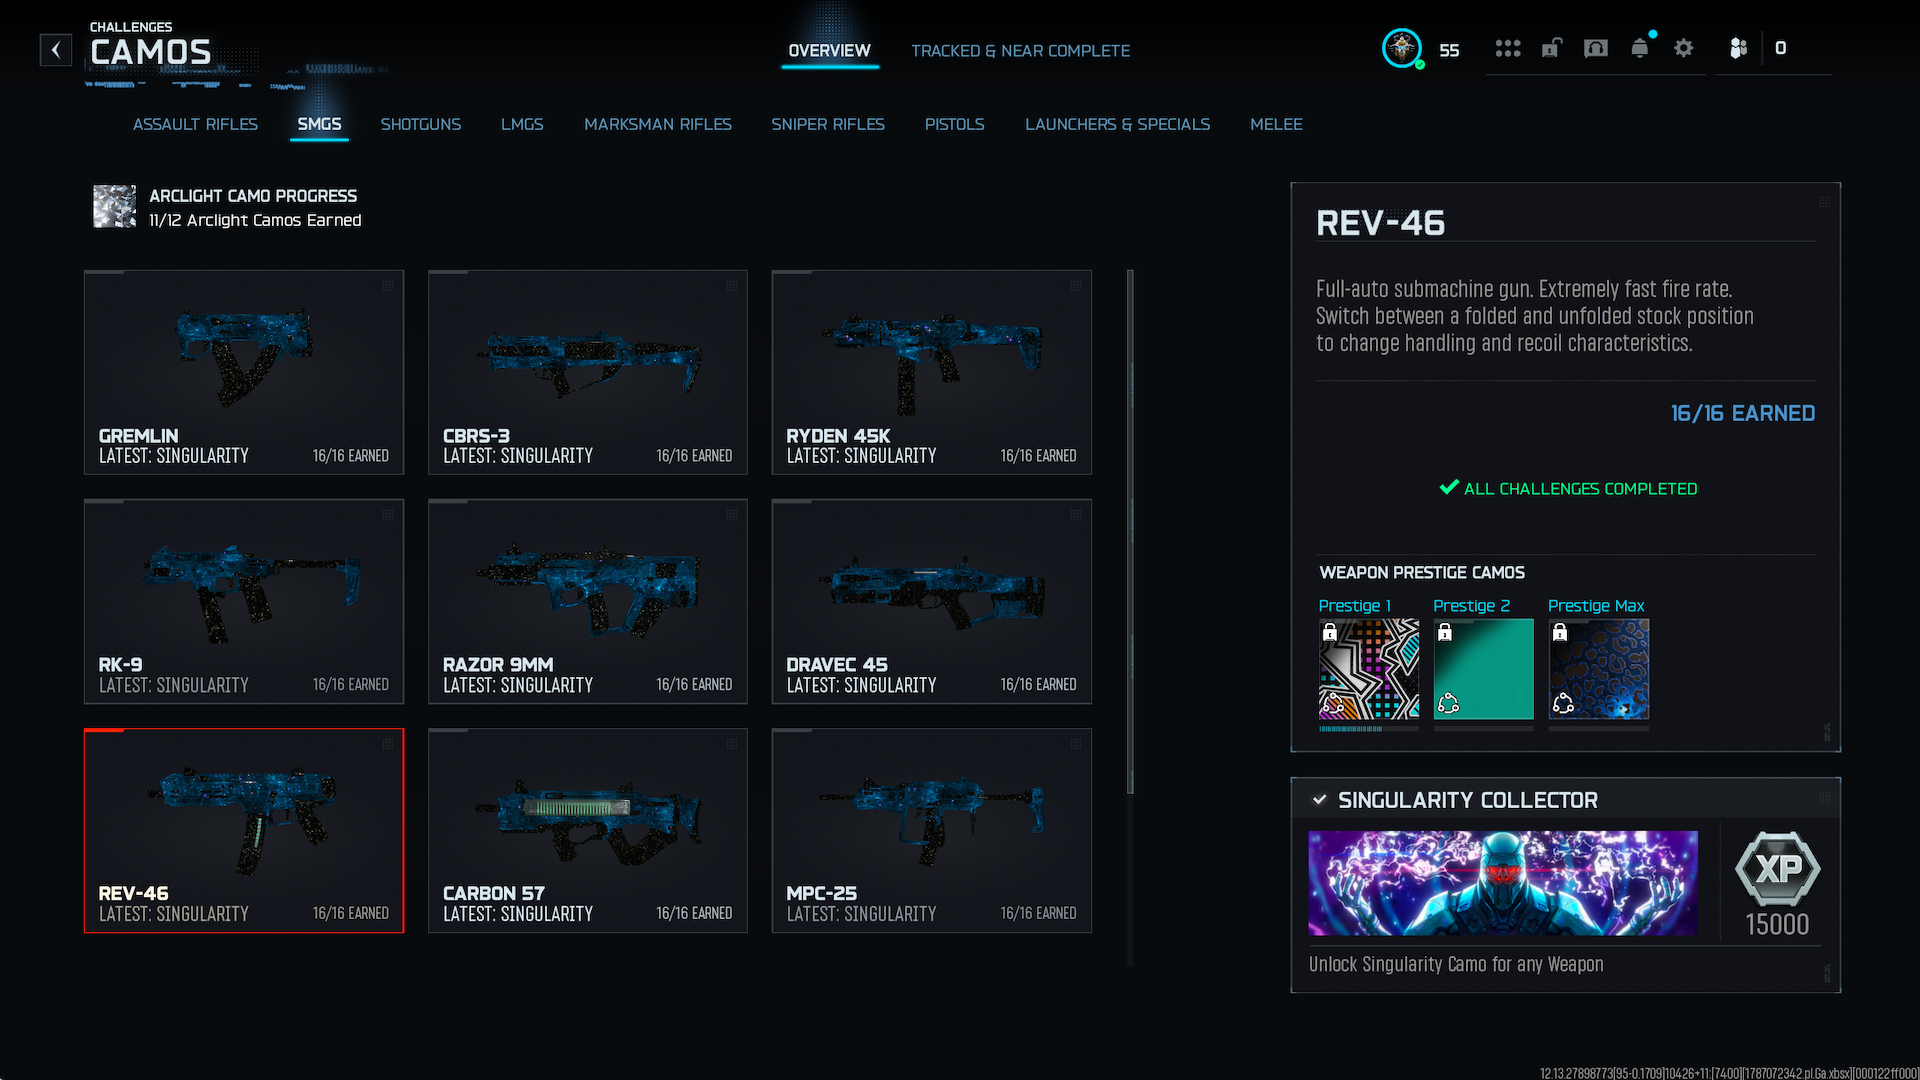Screen dimensions: 1920x1080
Task: Open the settings gear icon
Action: coord(1684,48)
